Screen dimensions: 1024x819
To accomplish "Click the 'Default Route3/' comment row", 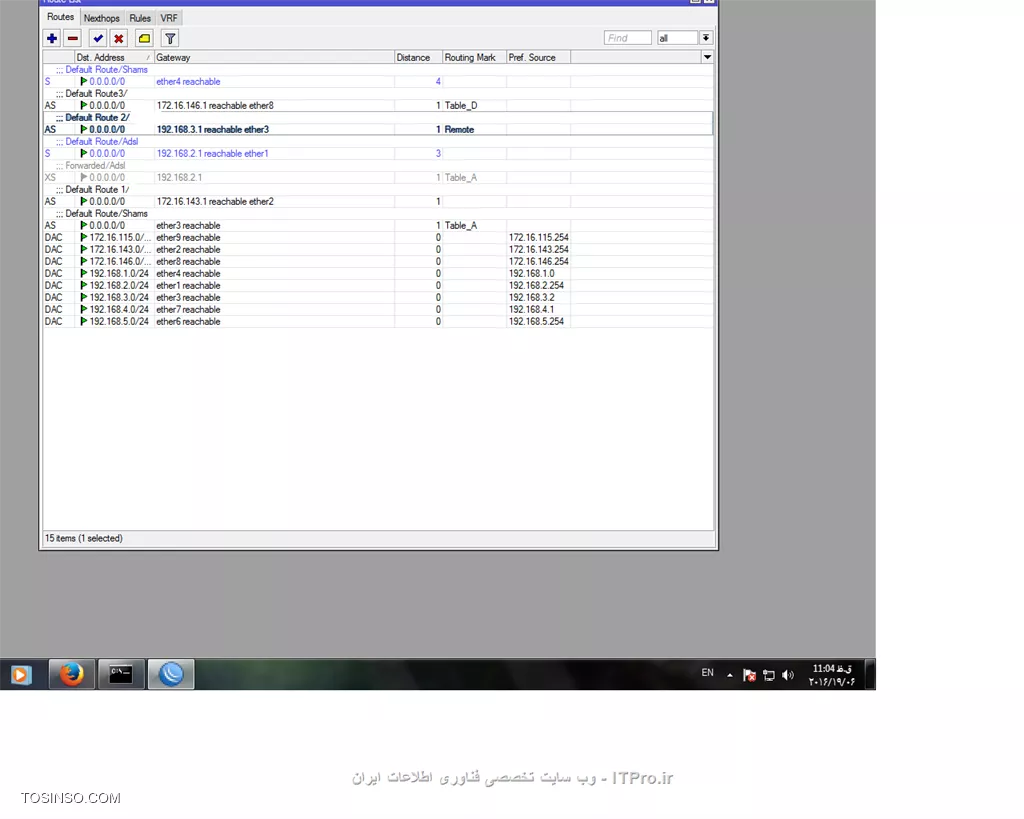I will click(377, 93).
